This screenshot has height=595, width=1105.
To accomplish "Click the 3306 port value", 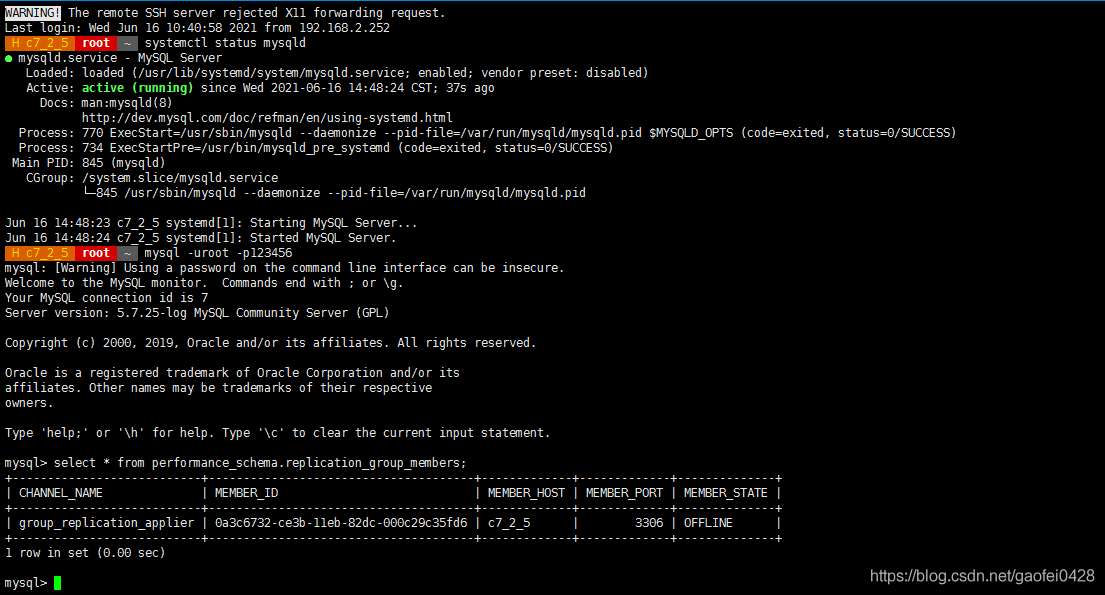I will [x=649, y=523].
